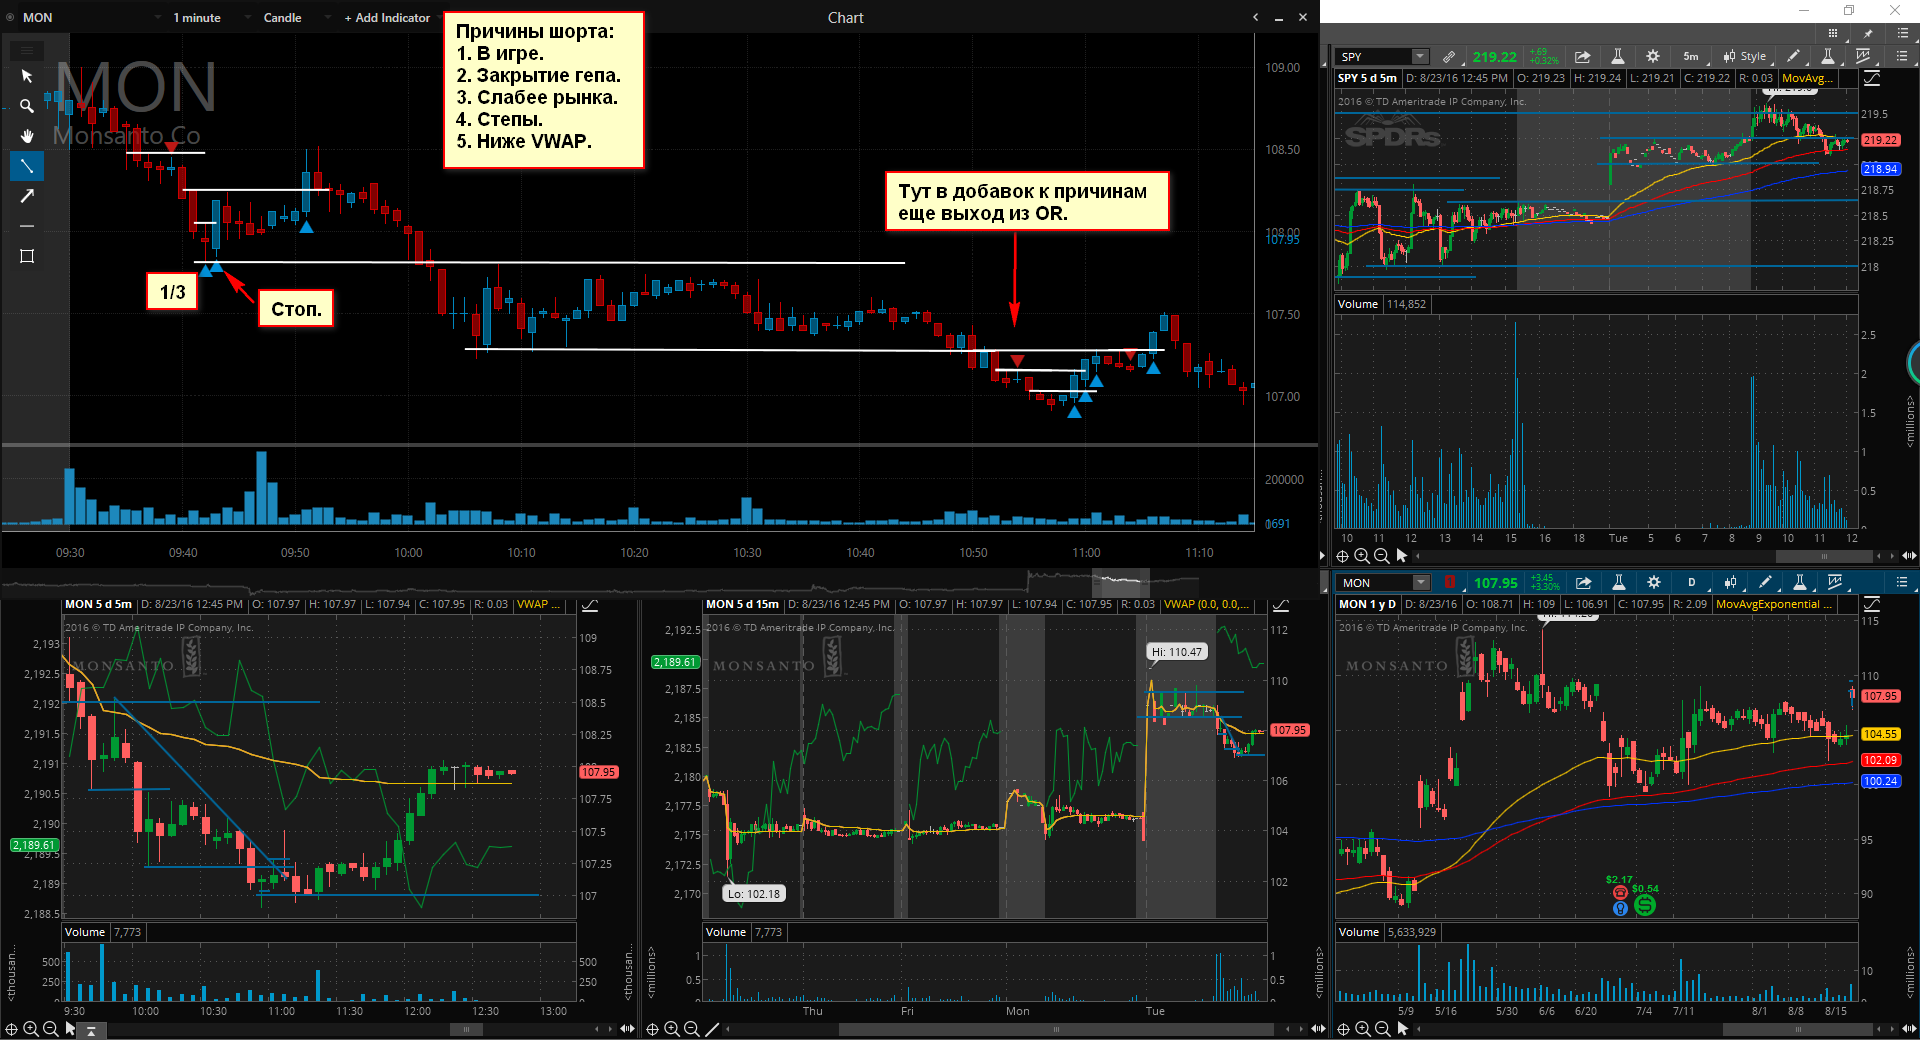This screenshot has height=1040, width=1920.
Task: Toggle the radio dot beside MON title
Action: point(11,17)
